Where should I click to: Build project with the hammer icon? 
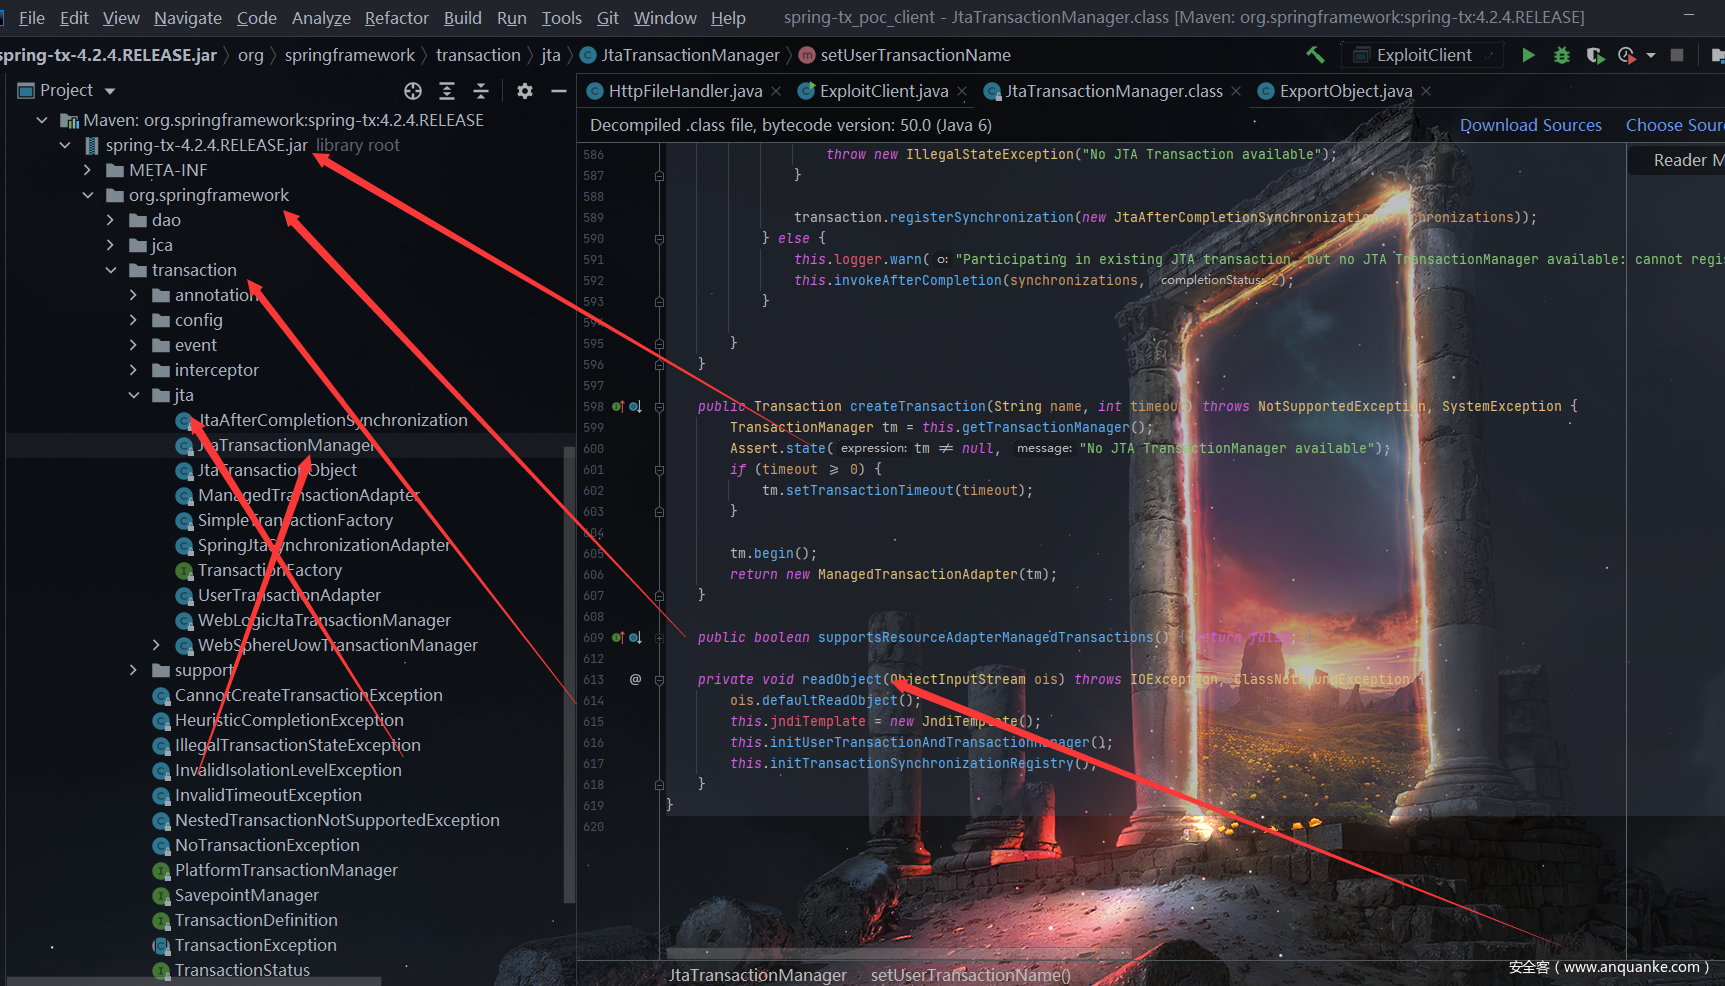pyautogui.click(x=1315, y=55)
